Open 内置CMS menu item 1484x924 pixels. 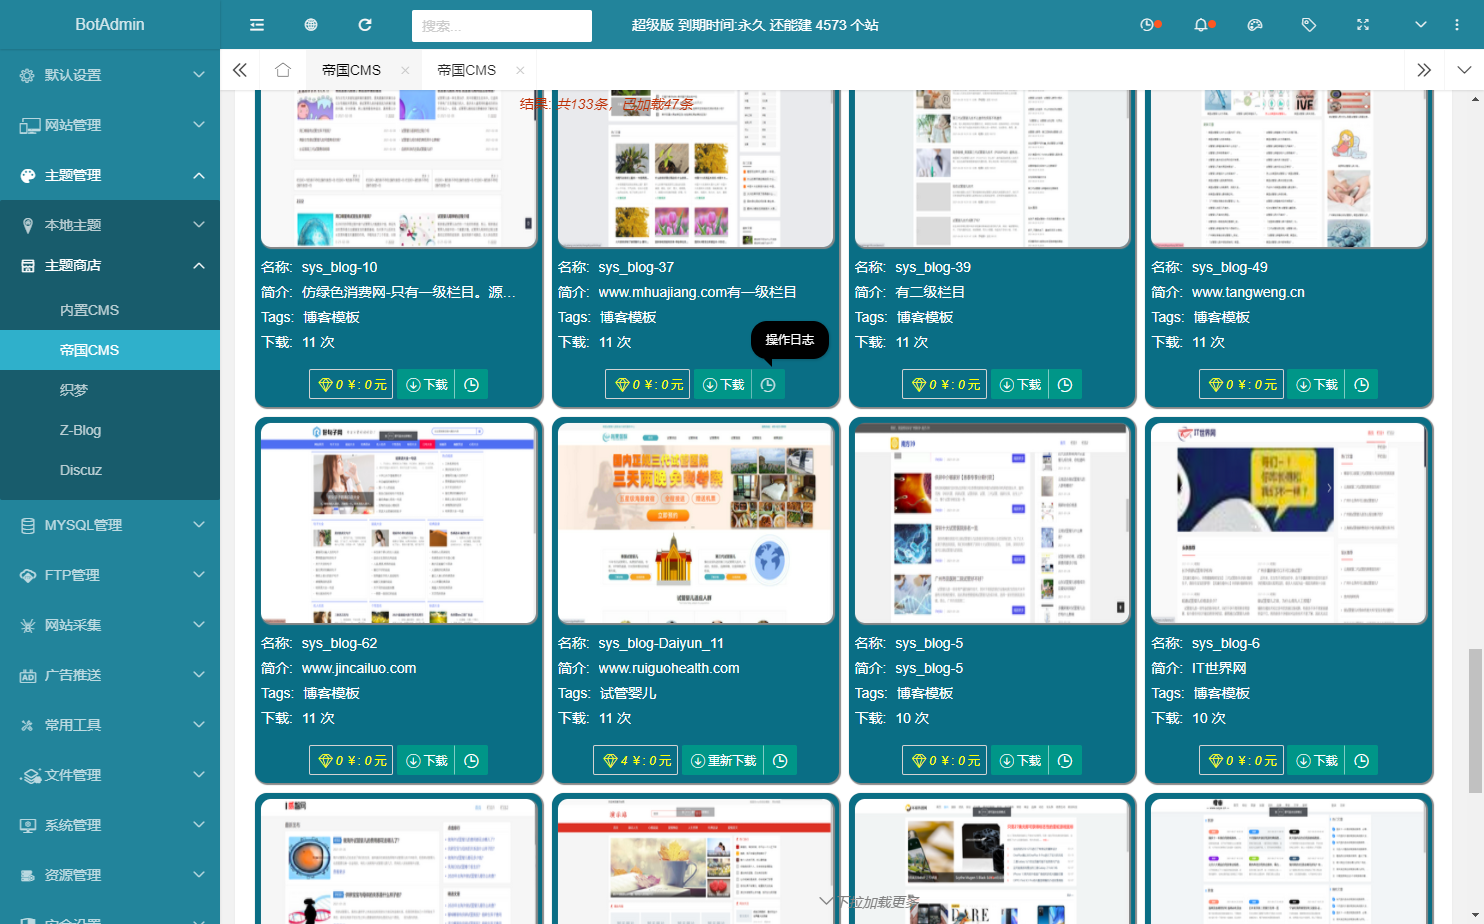110,310
